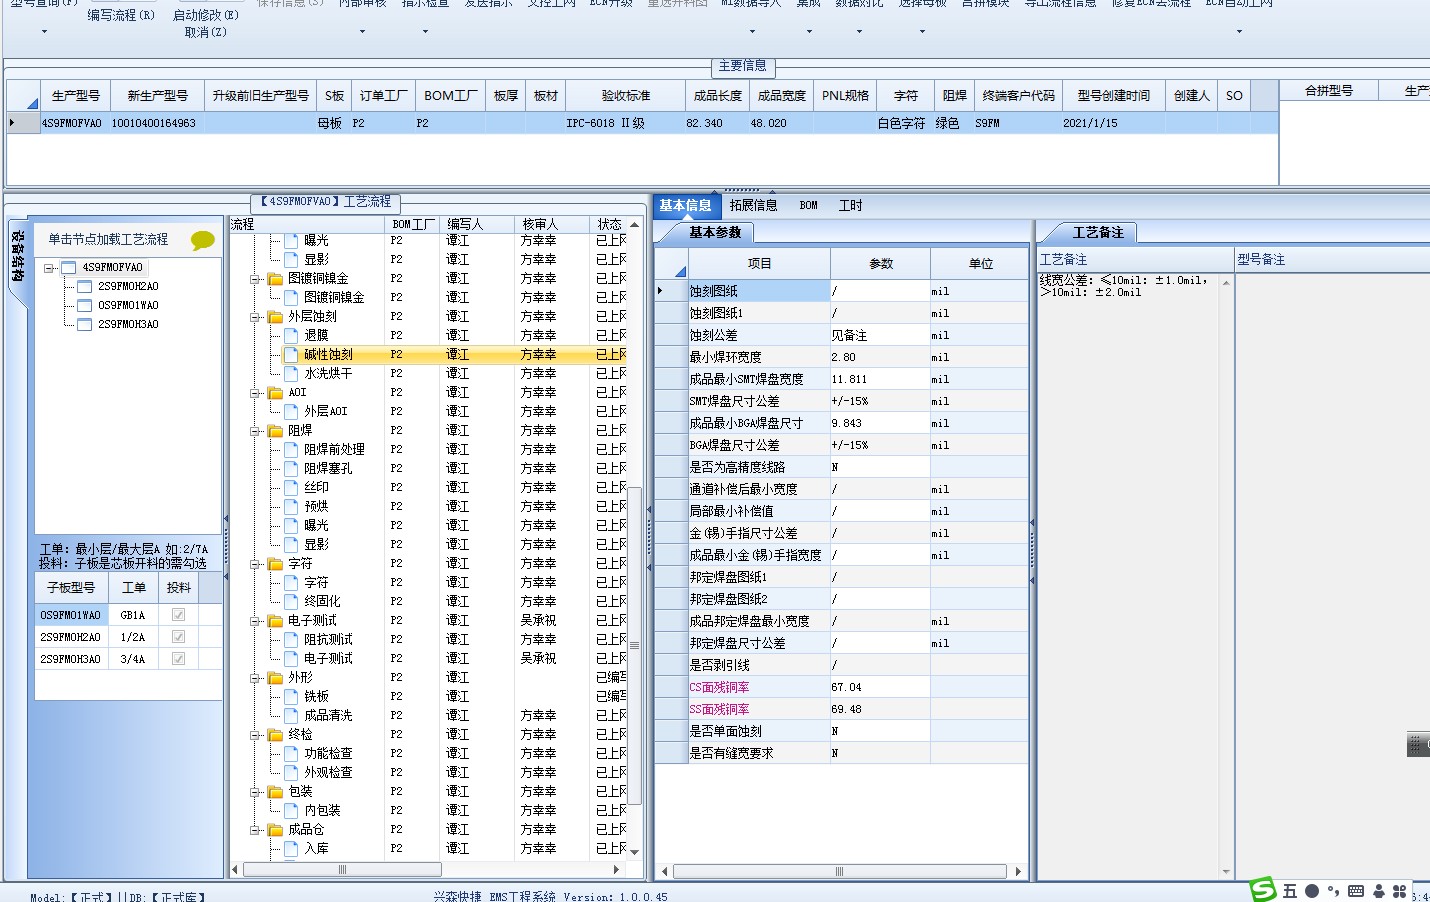Click node icon of 4S9FM0FVA0 root

pyautogui.click(x=69, y=268)
